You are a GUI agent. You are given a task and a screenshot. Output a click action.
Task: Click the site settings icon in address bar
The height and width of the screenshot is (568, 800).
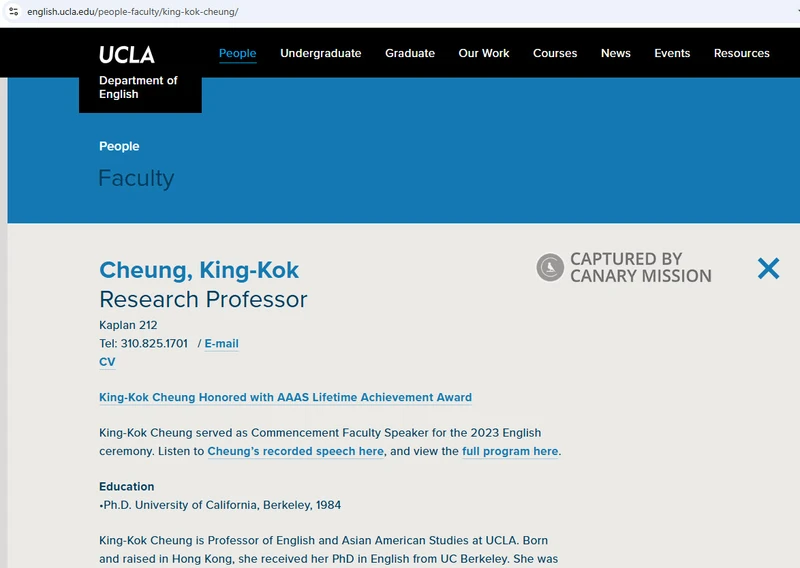coord(14,11)
